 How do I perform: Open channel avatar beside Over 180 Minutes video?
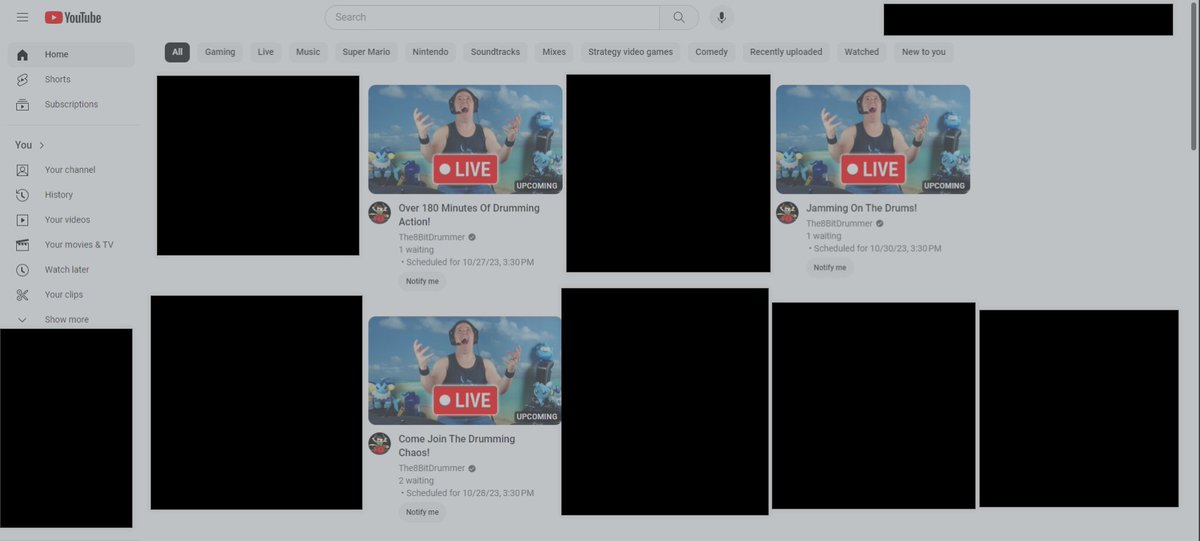tap(379, 212)
